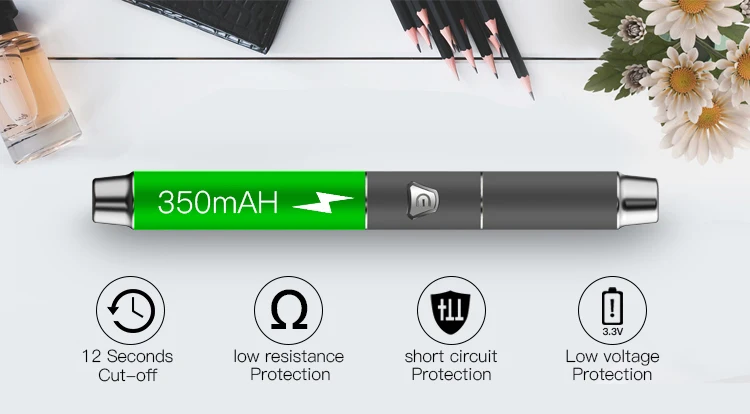This screenshot has height=414, width=750.
Task: Click the white lightning bolt icon
Action: 323,203
